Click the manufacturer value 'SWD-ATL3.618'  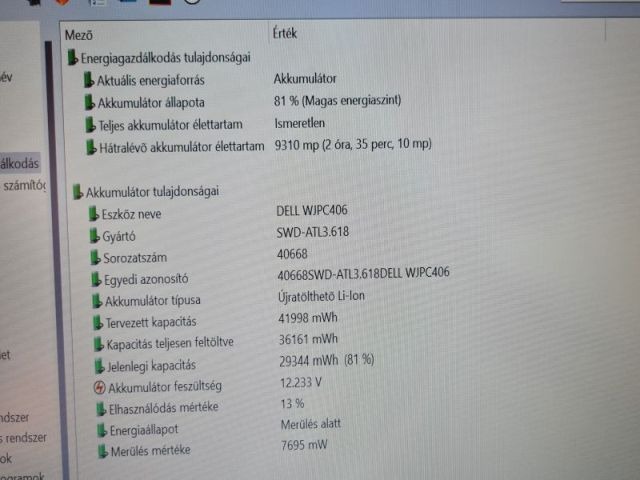click(x=313, y=232)
